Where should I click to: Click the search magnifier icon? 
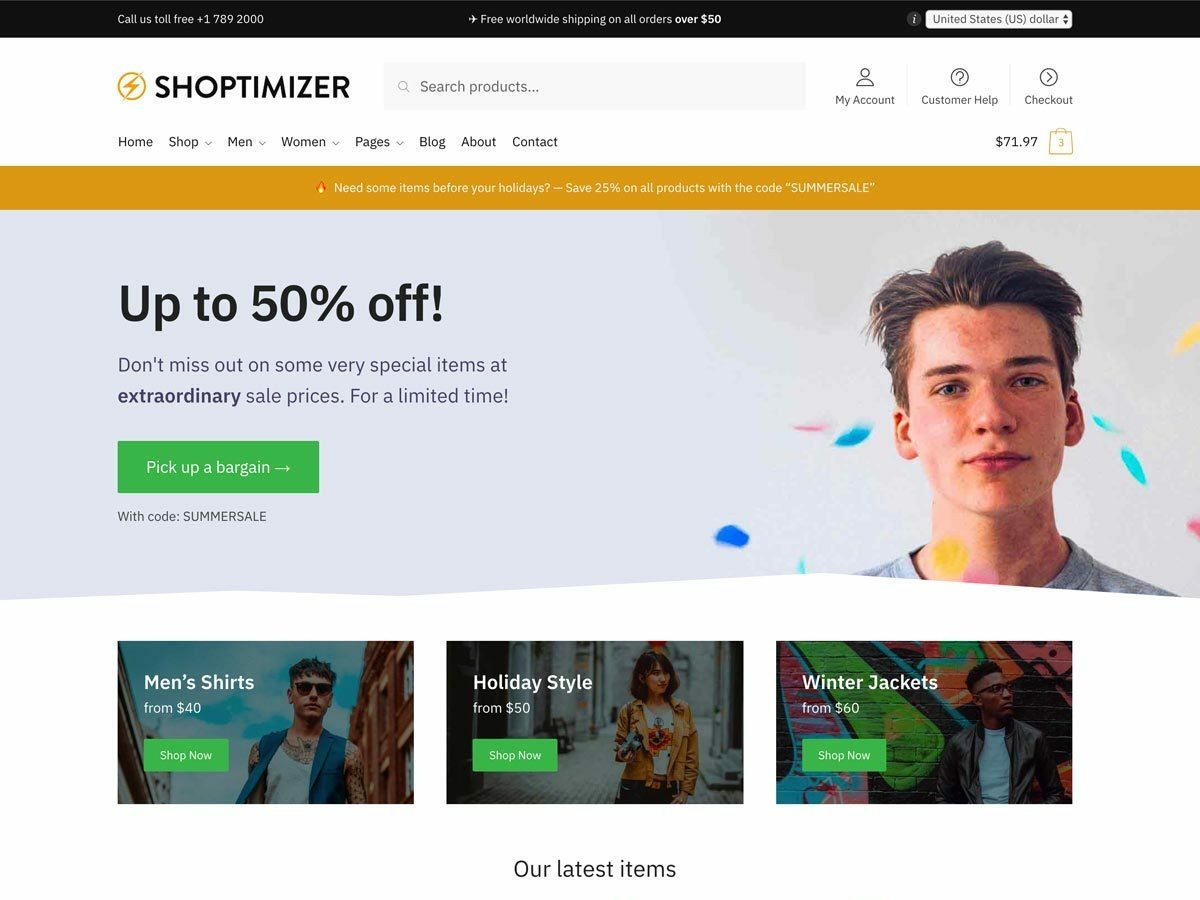click(404, 87)
